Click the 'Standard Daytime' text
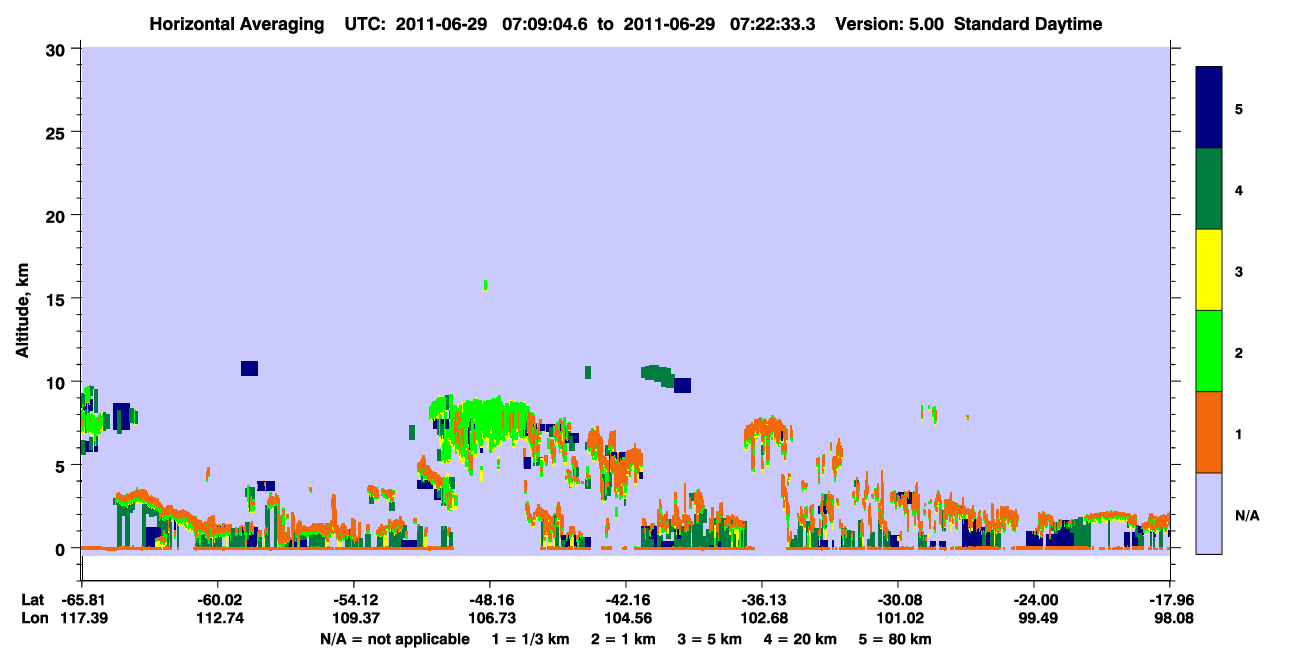This screenshot has height=667, width=1300. (1028, 24)
